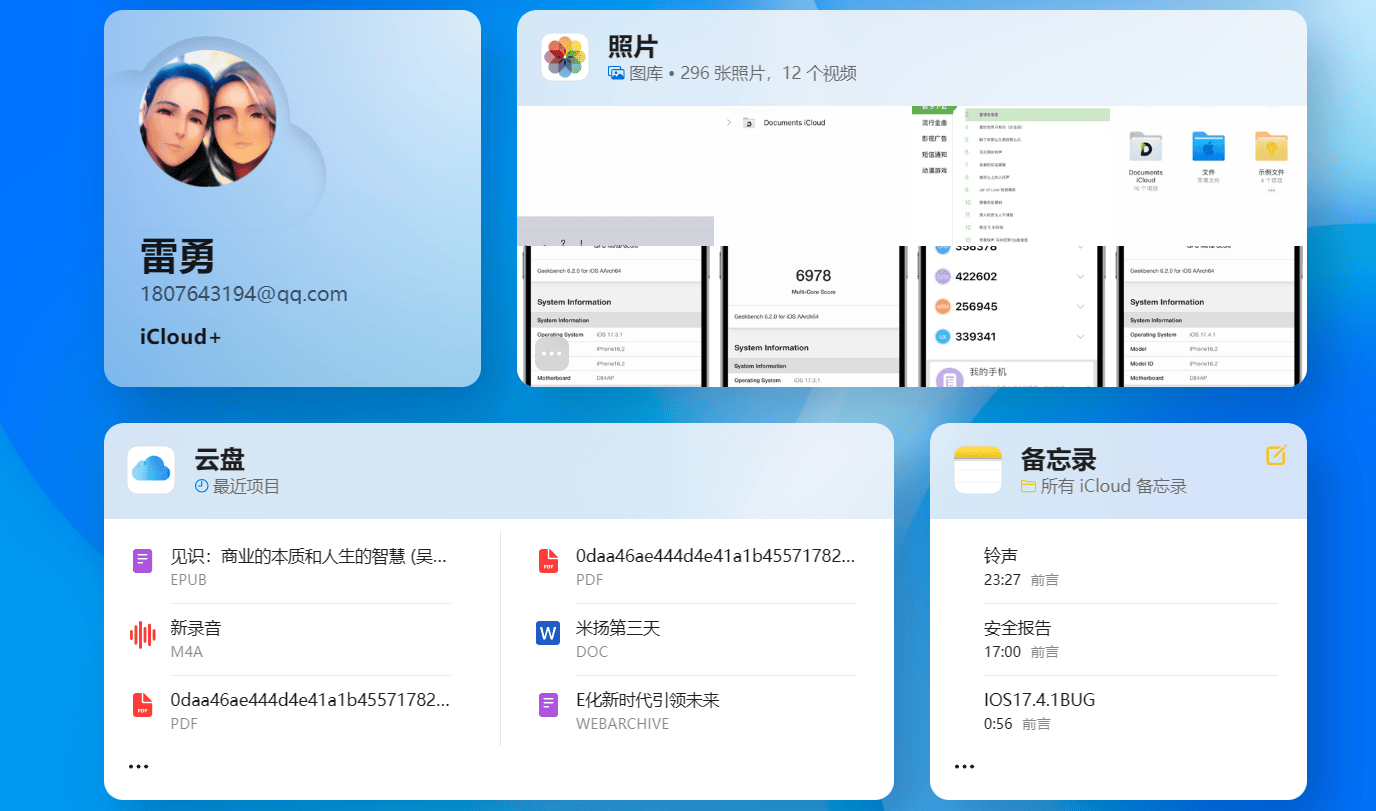Open the 0daa46ae PDF under 新录音

pyautogui.click(x=290, y=711)
